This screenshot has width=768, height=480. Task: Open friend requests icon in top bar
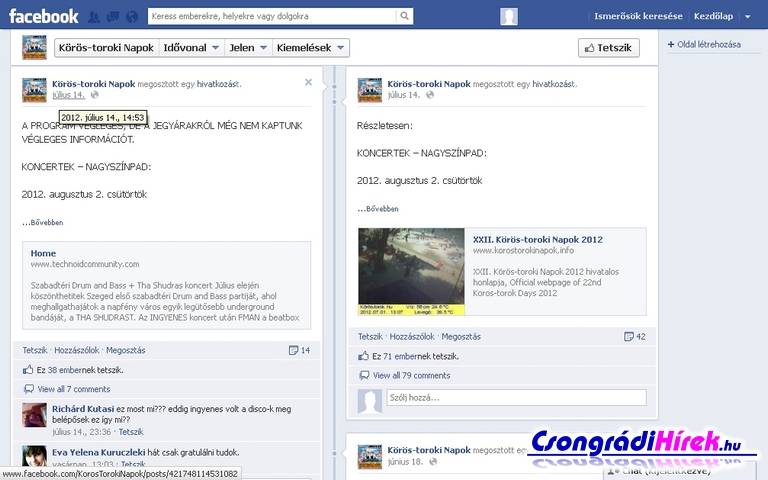[x=94, y=17]
